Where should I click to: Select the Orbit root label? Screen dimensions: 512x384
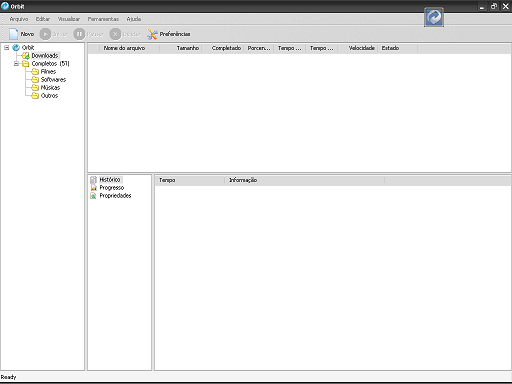click(28, 48)
